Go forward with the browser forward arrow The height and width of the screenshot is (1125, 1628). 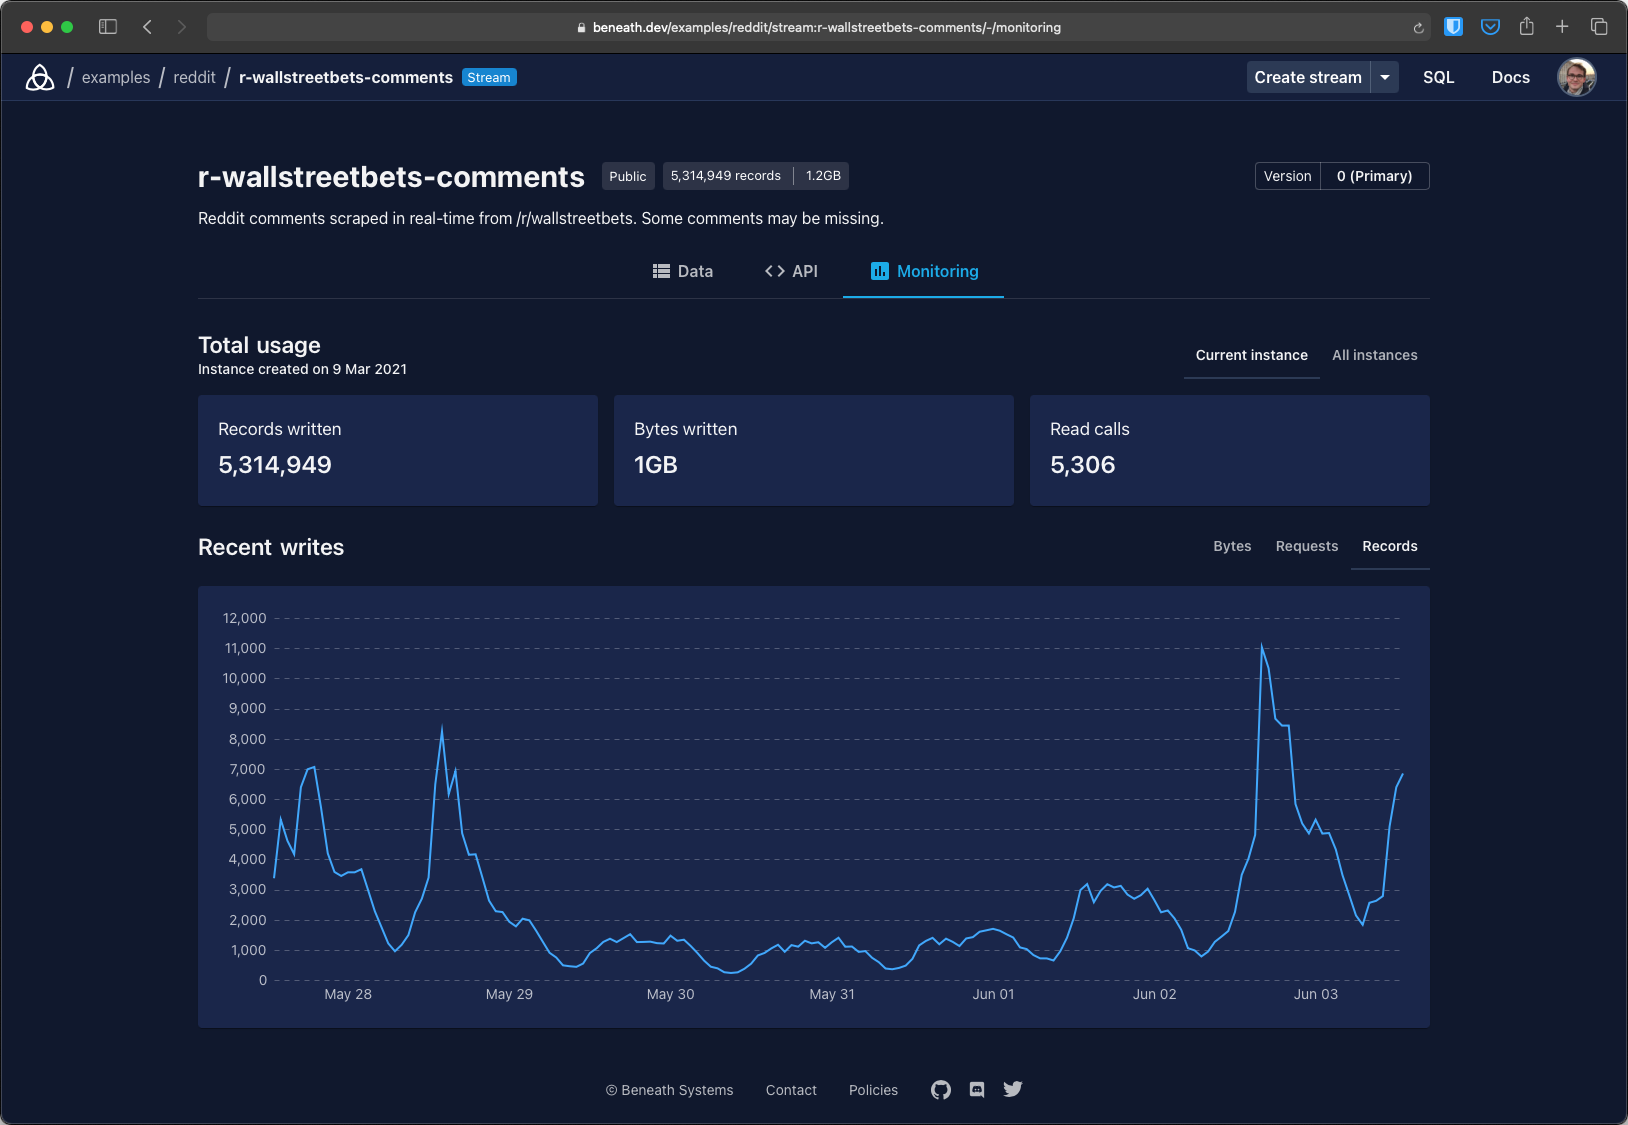point(181,27)
